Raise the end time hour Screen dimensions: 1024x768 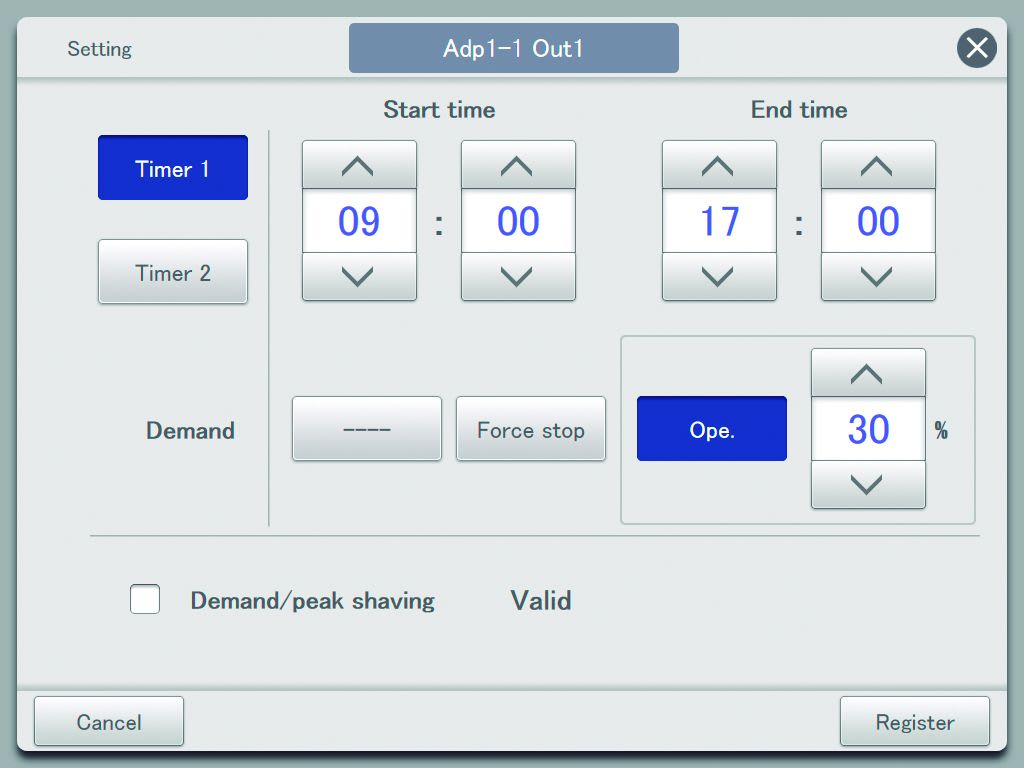[719, 165]
